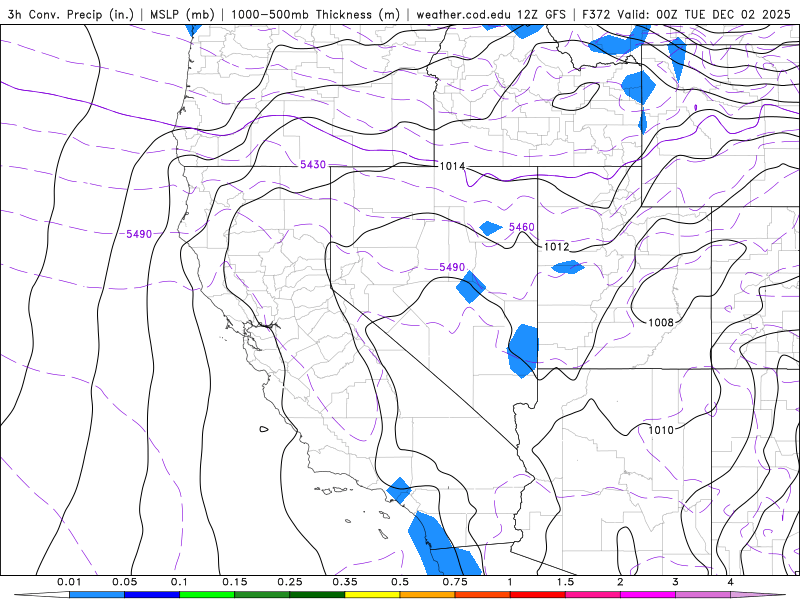Click the 0.25 legend value
Viewport: 800px width, 600px height.
point(289,582)
